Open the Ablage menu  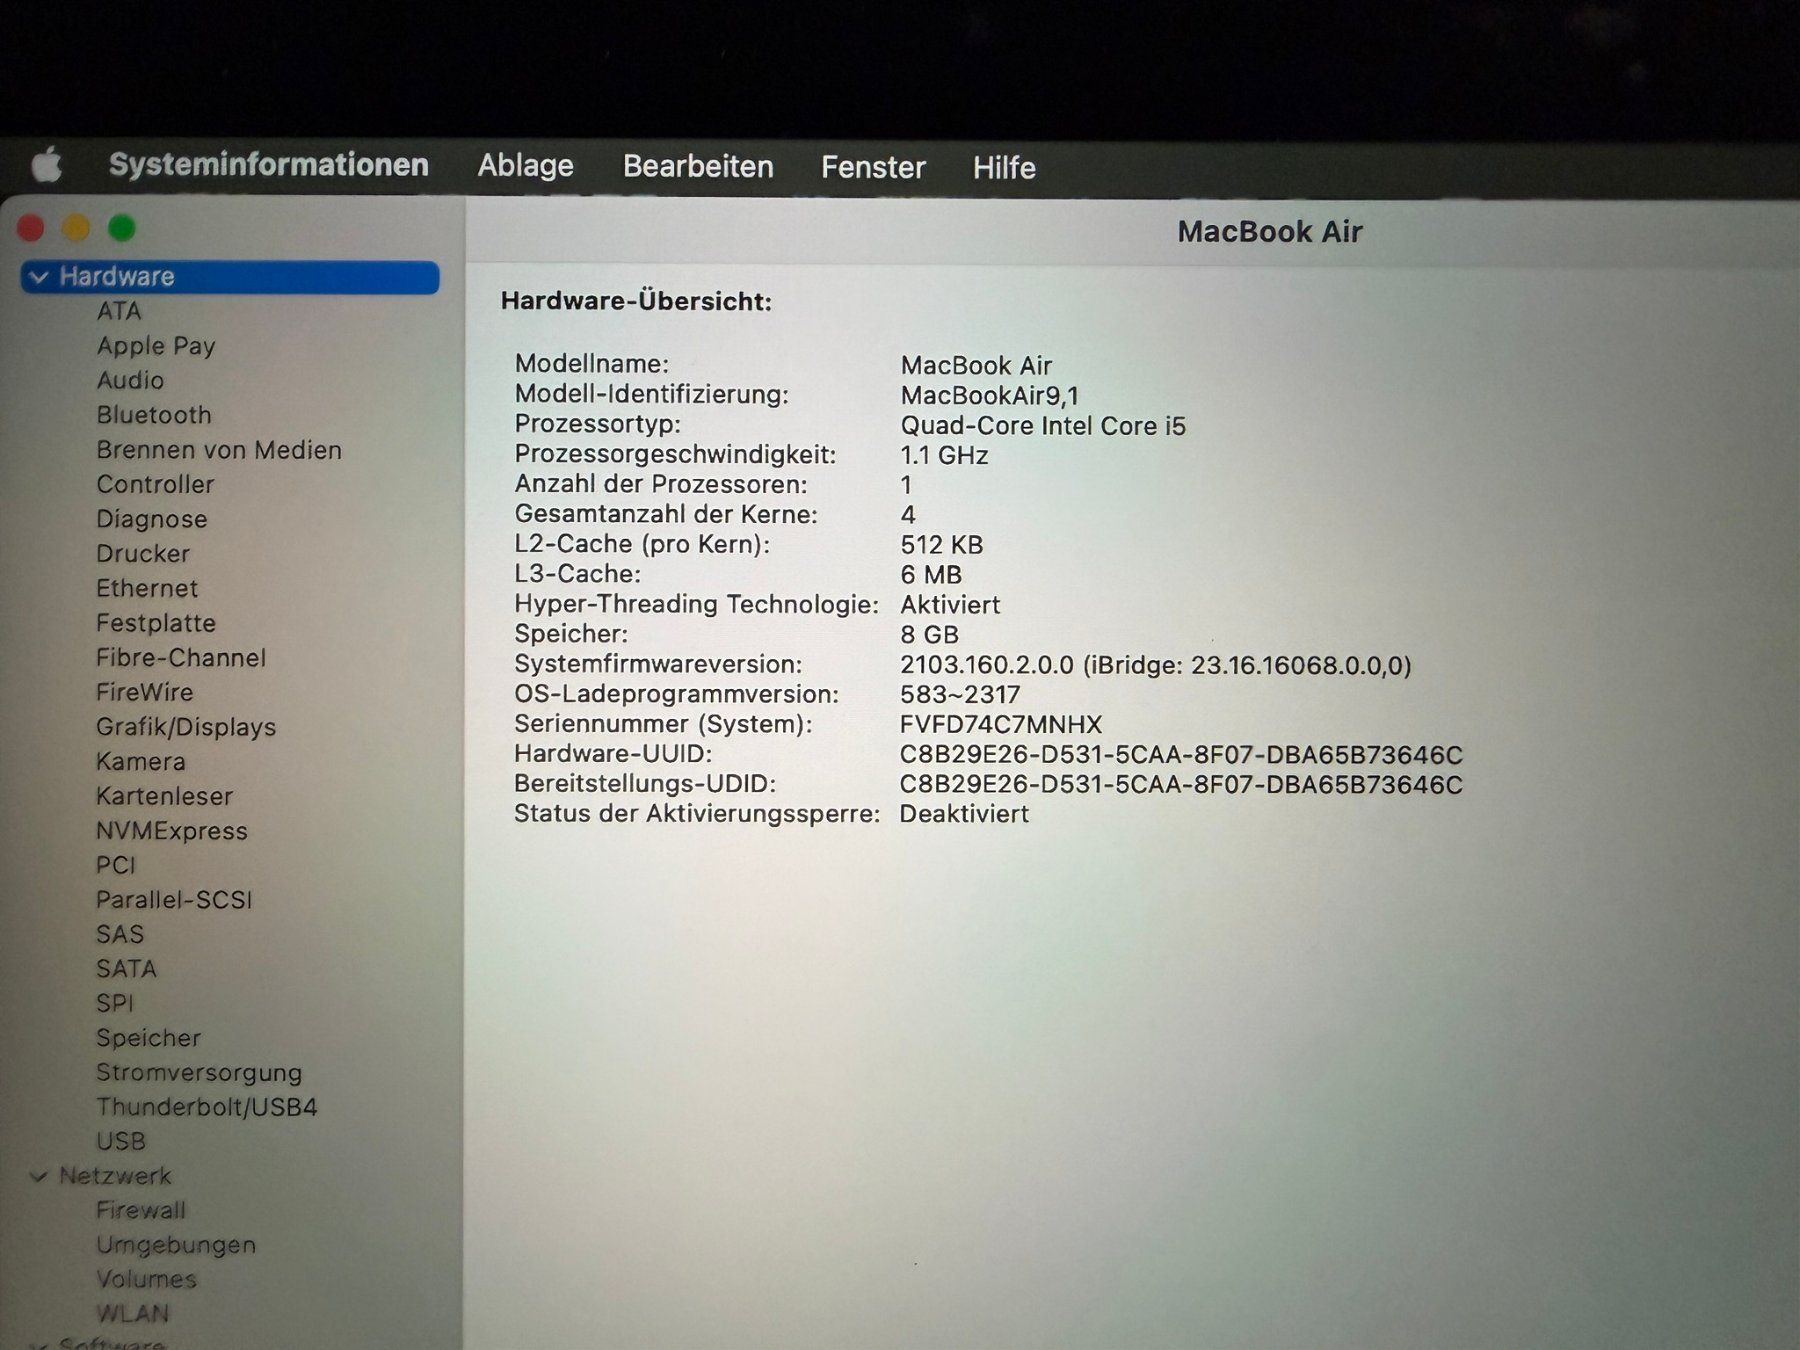525,165
